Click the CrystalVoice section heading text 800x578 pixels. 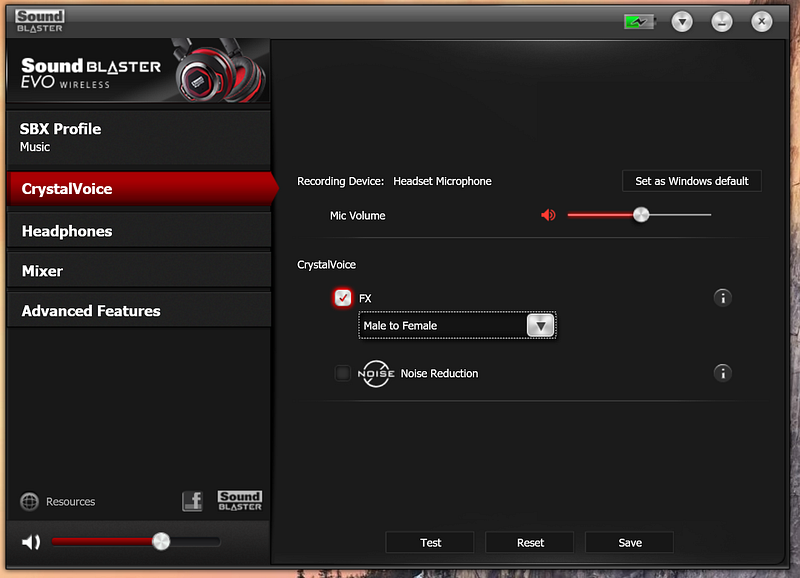327,265
